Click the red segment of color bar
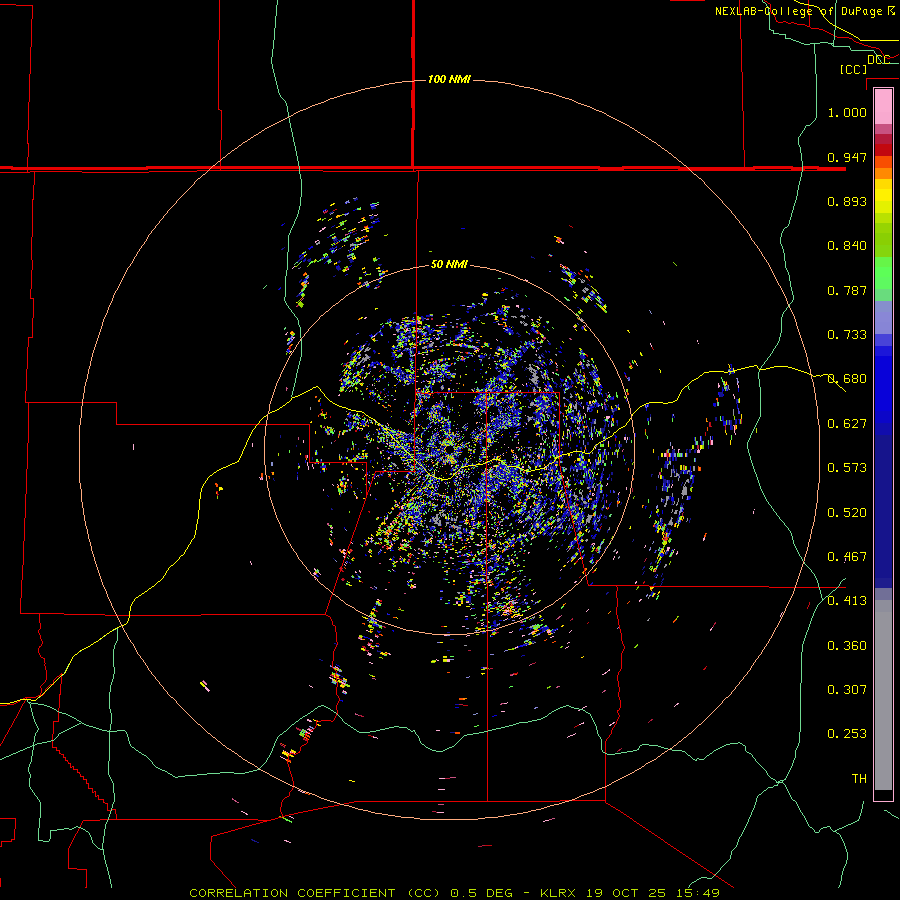900x900 pixels. (x=883, y=149)
